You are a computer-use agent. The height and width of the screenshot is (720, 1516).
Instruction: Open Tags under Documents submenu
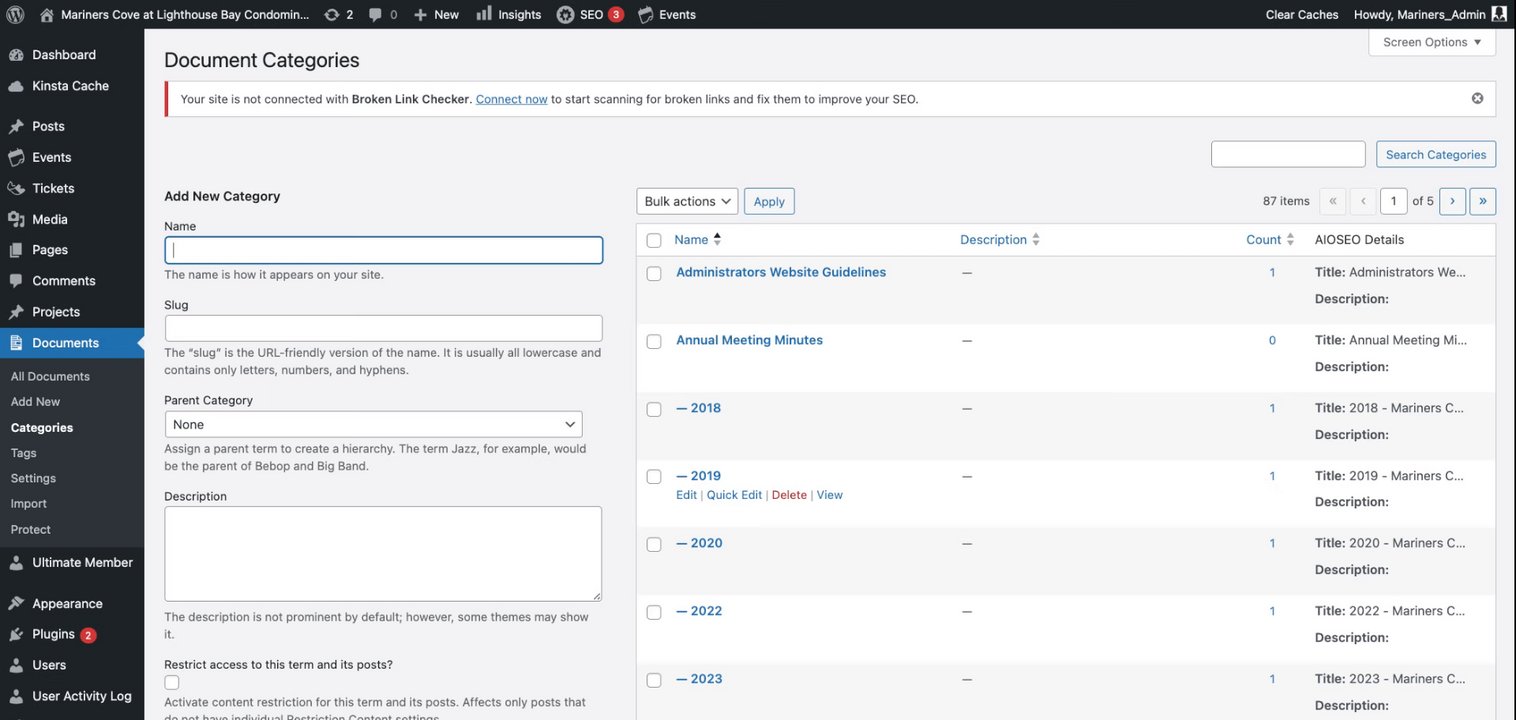[24, 453]
